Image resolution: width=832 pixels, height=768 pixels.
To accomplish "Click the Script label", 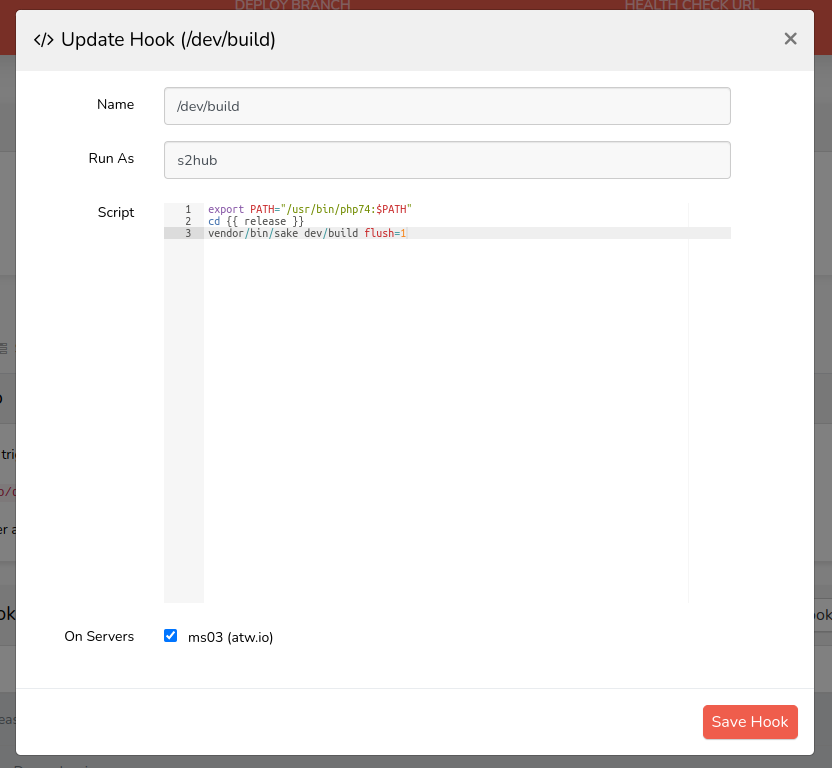I will point(116,212).
